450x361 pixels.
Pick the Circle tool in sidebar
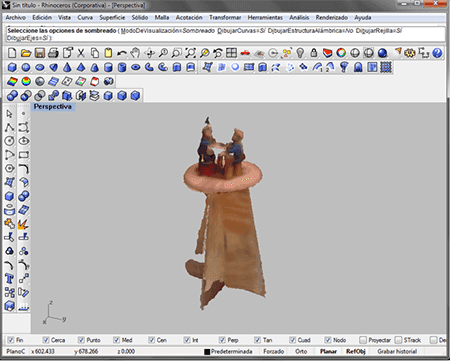(9, 141)
